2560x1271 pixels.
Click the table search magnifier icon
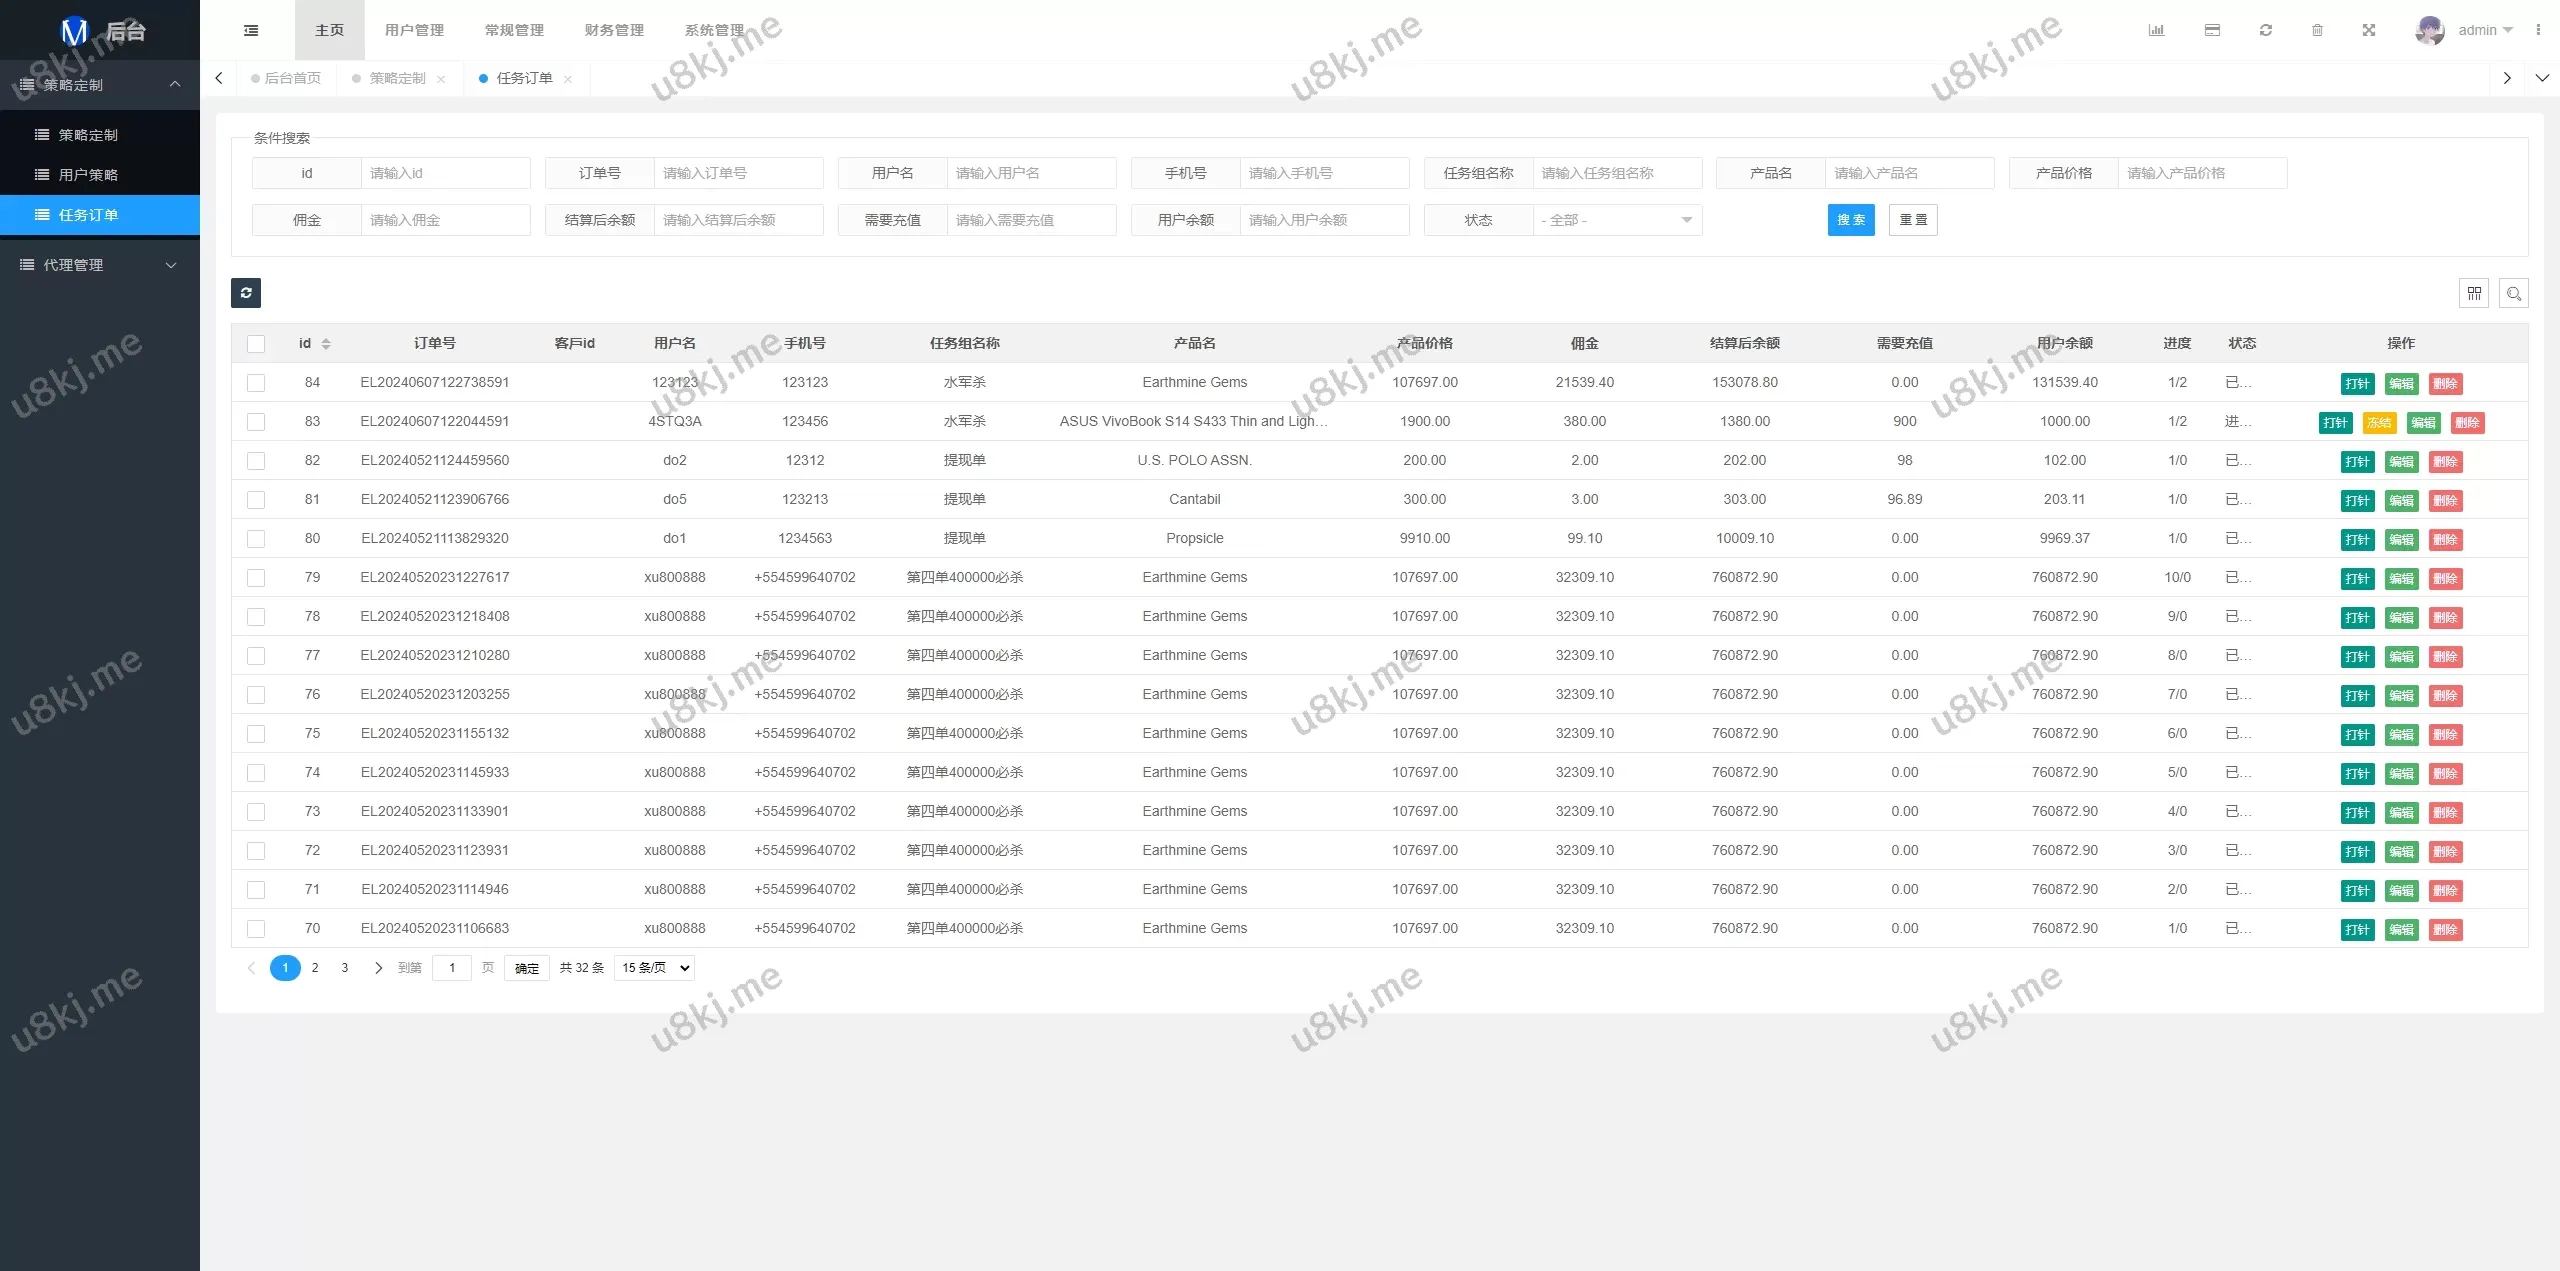pyautogui.click(x=2514, y=293)
